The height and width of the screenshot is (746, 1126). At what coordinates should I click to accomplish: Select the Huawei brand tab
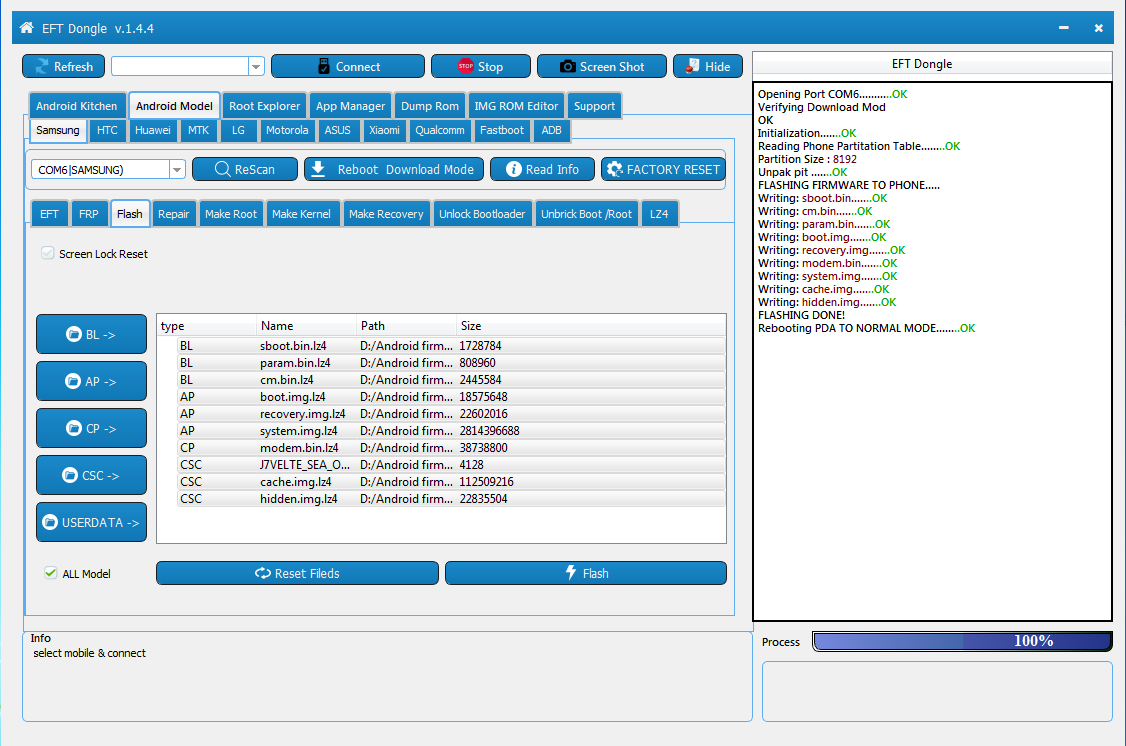153,130
